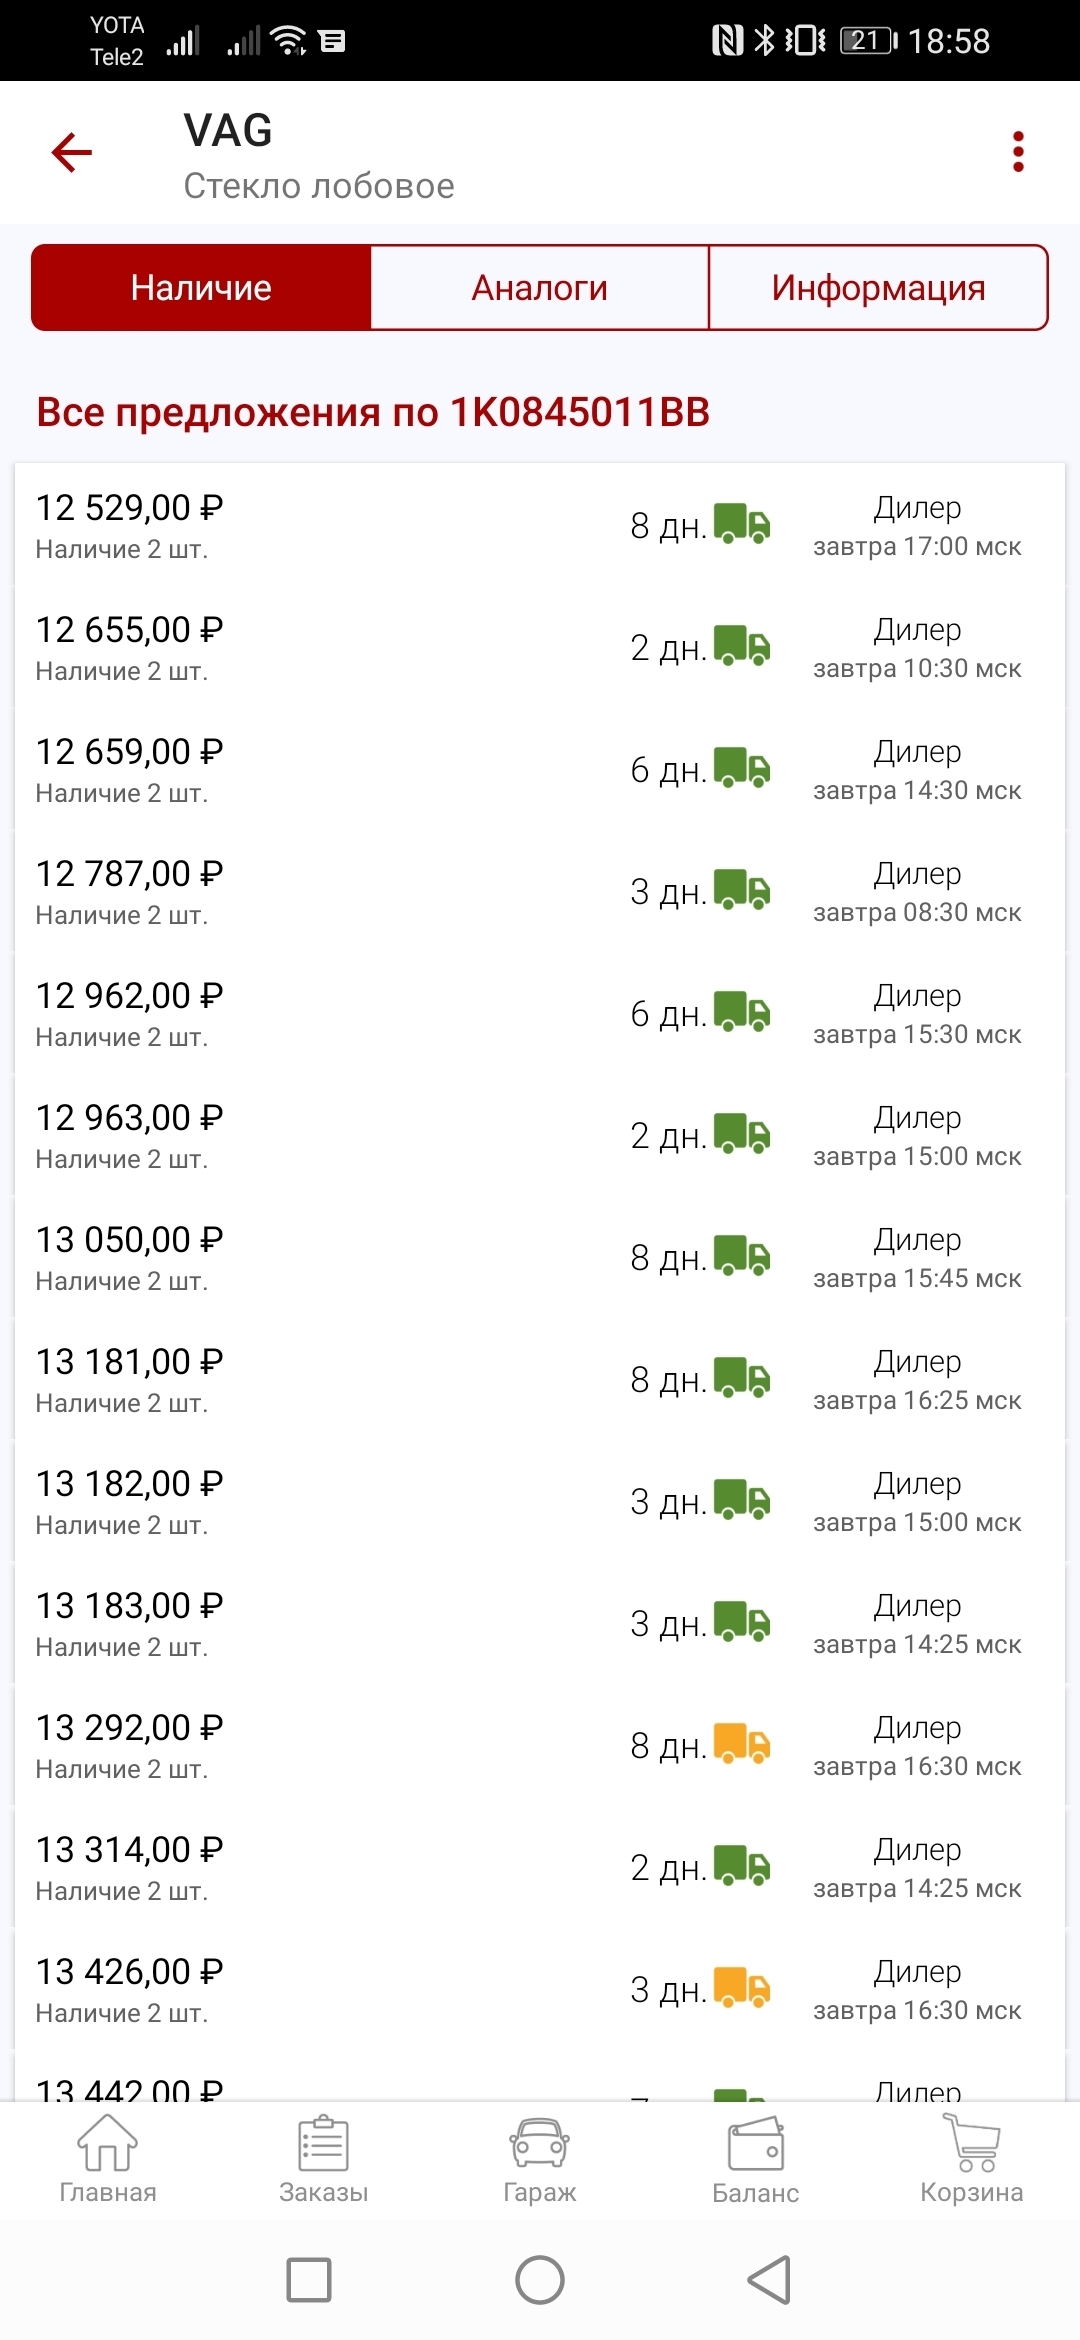
Task: Select the 13 314,00 ₽ offer price
Action: pyautogui.click(x=130, y=1851)
